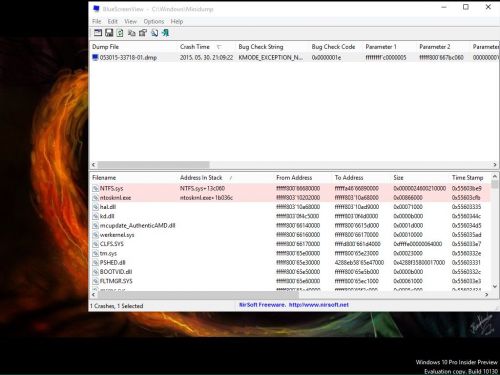Open the File menu
500x375 pixels.
pyautogui.click(x=97, y=21)
